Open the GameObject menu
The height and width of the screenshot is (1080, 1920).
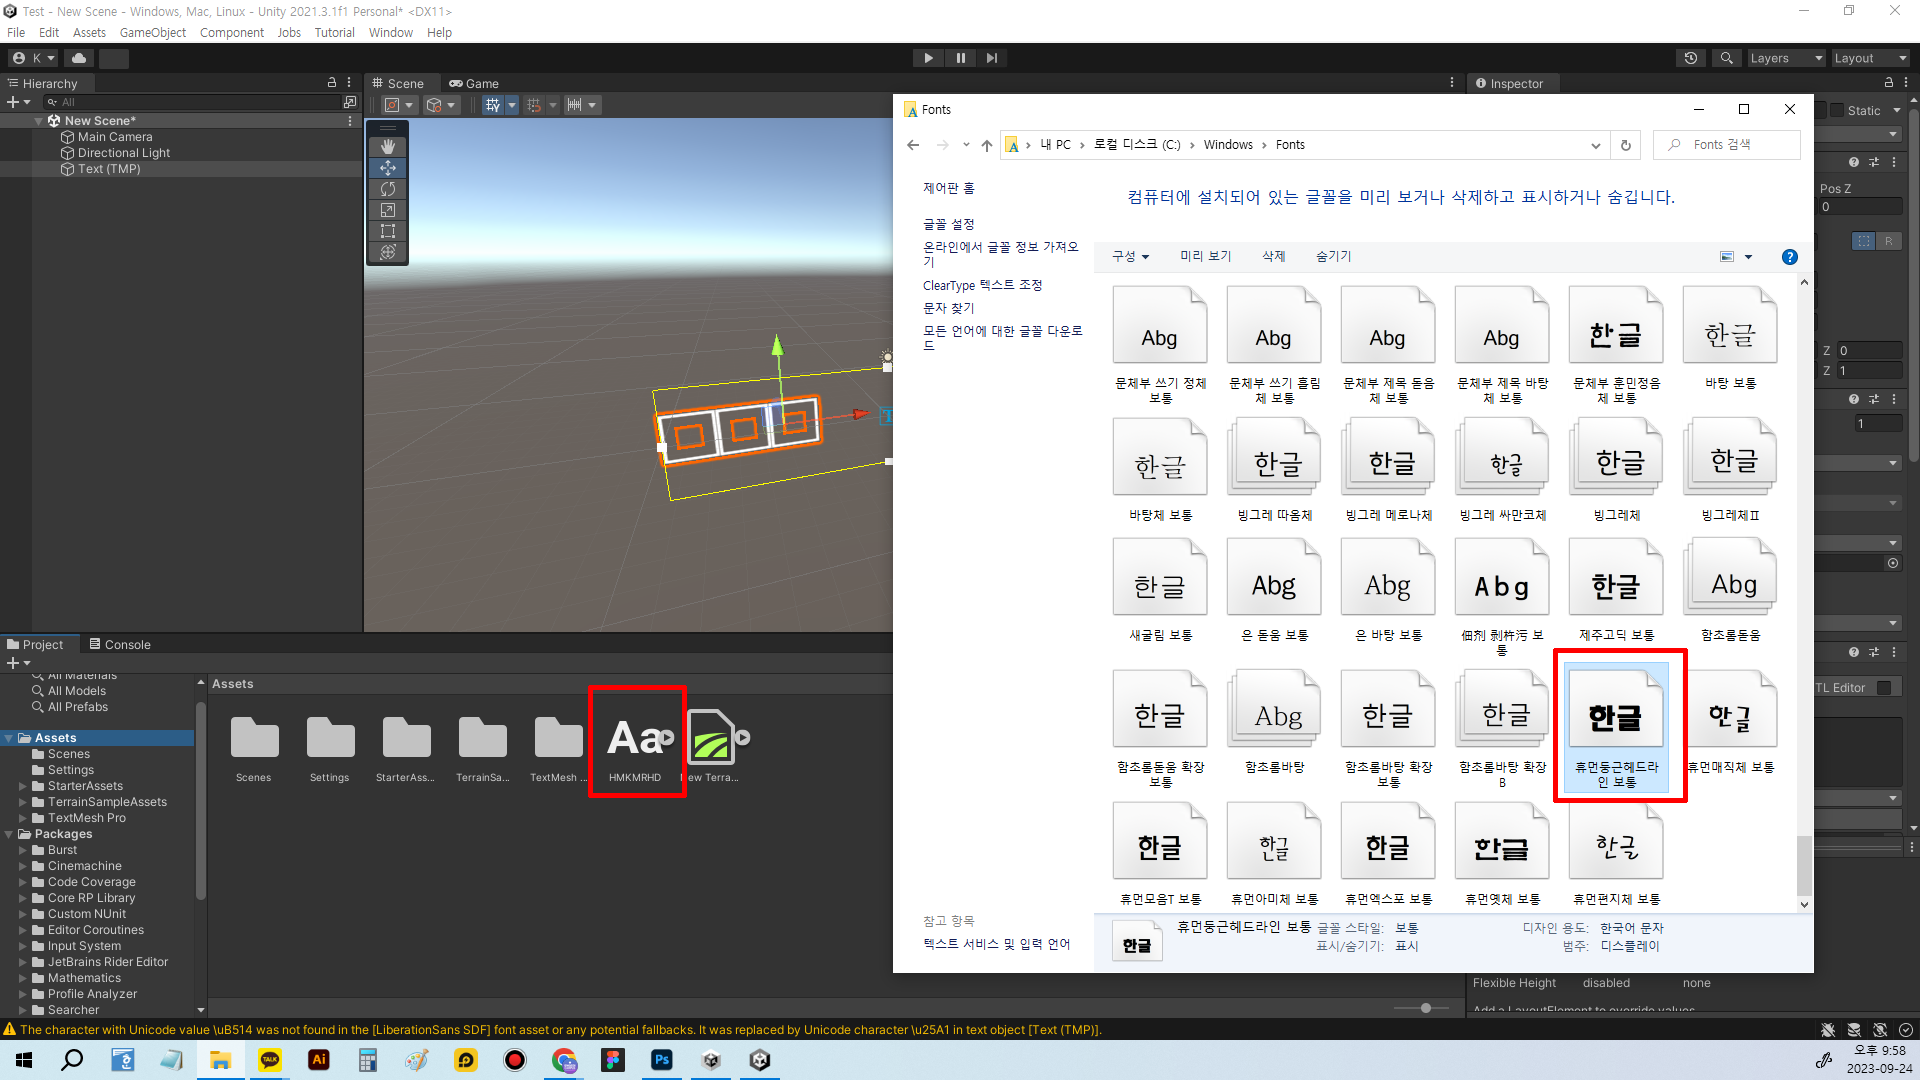pyautogui.click(x=153, y=33)
